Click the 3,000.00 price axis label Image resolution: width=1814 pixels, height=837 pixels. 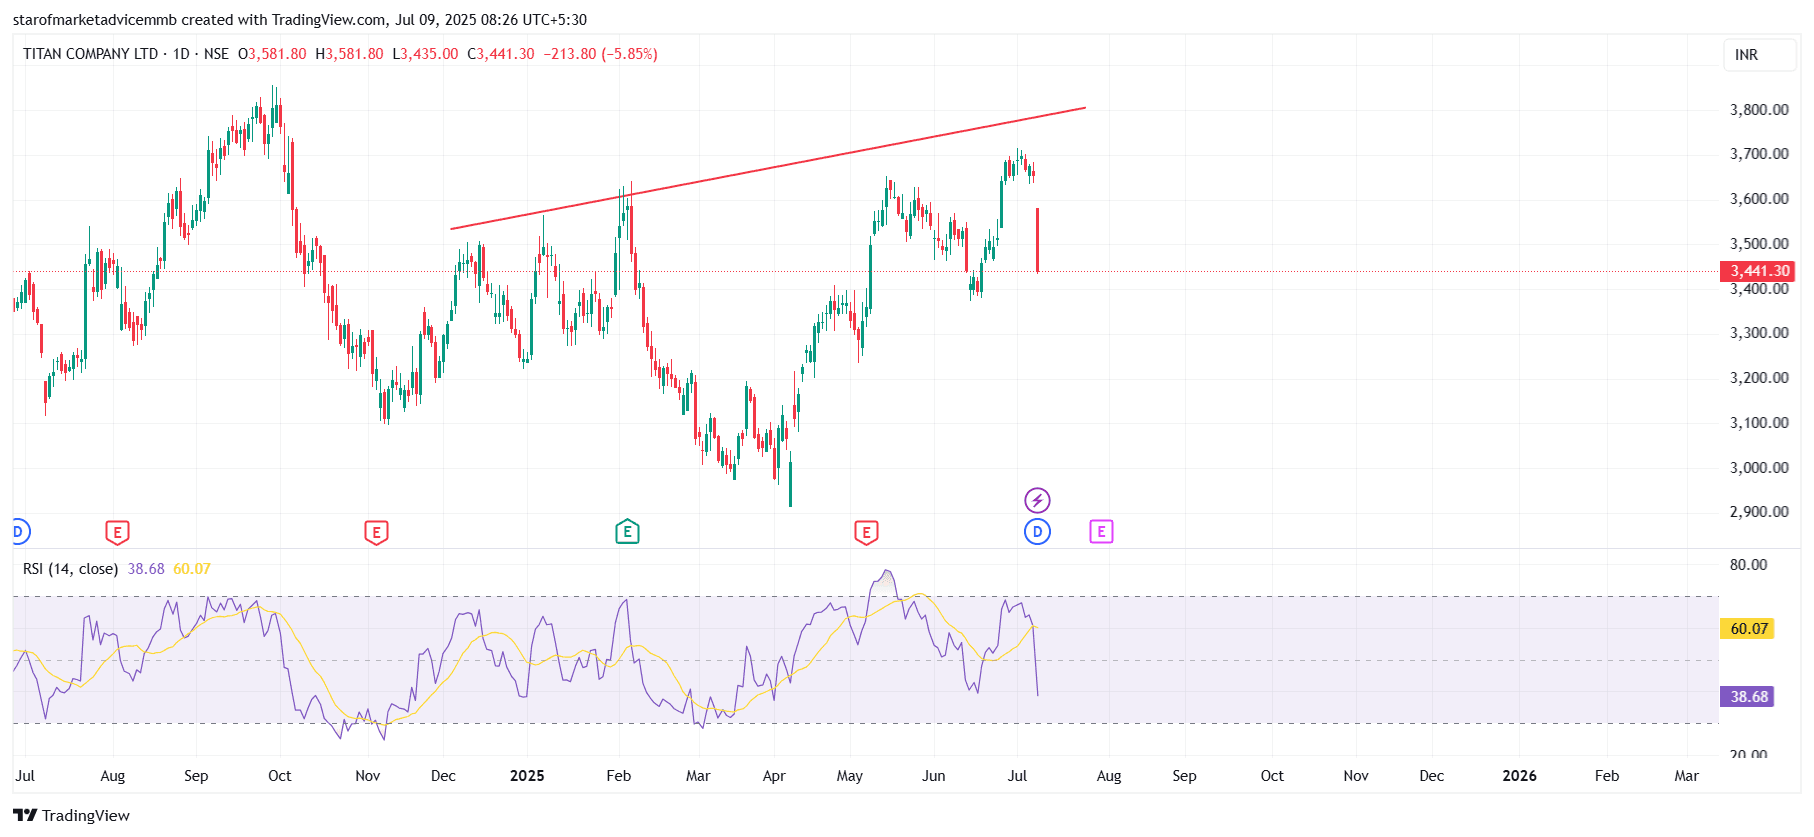coord(1759,468)
